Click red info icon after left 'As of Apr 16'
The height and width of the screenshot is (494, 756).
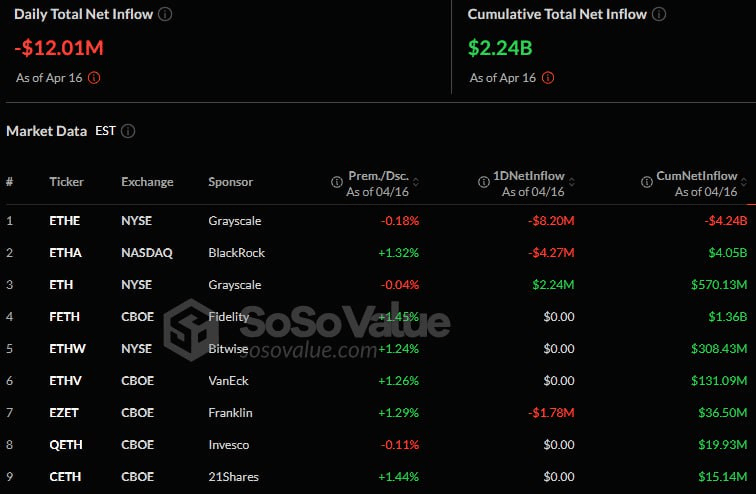point(94,78)
